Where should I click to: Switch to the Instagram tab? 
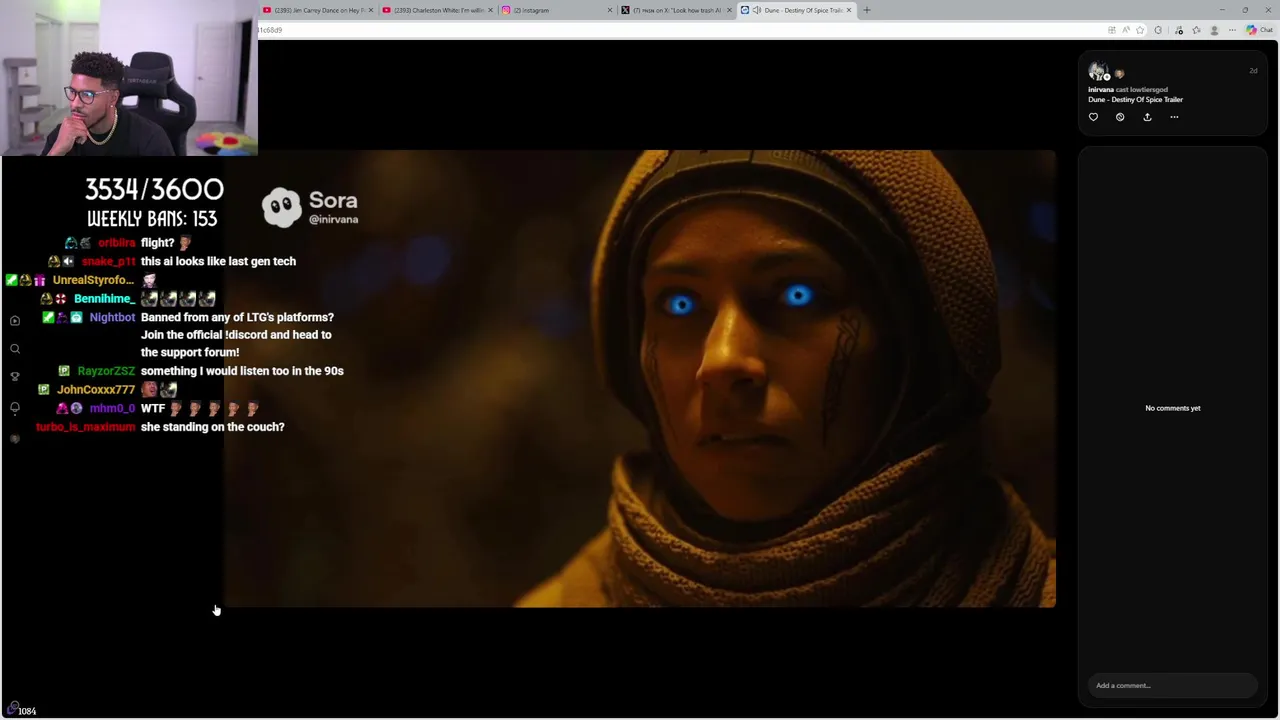555,10
